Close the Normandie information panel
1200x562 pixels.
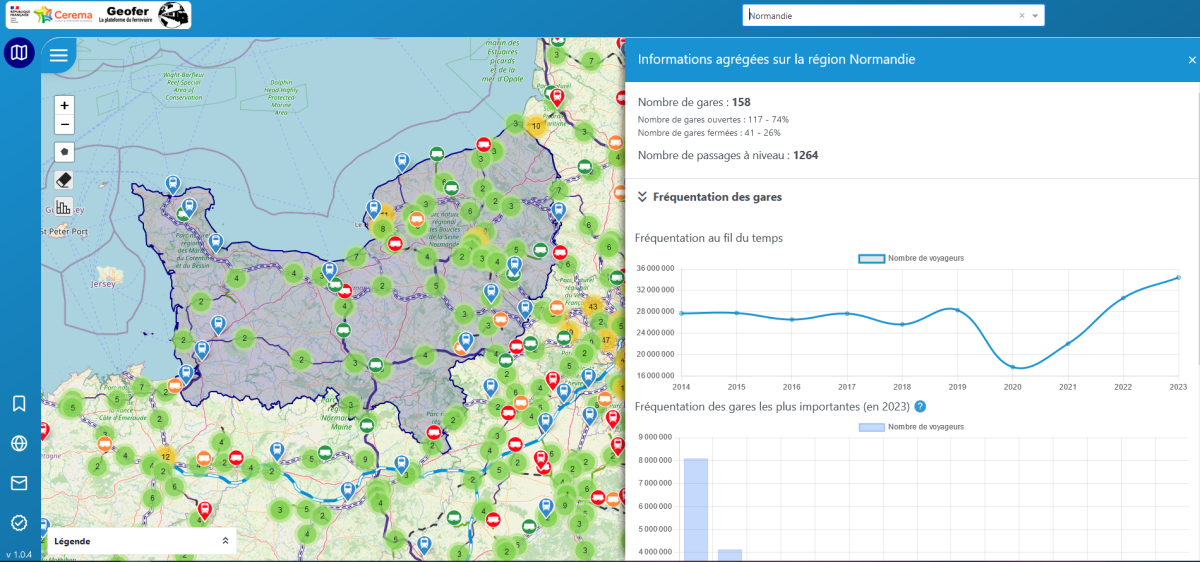1191,60
